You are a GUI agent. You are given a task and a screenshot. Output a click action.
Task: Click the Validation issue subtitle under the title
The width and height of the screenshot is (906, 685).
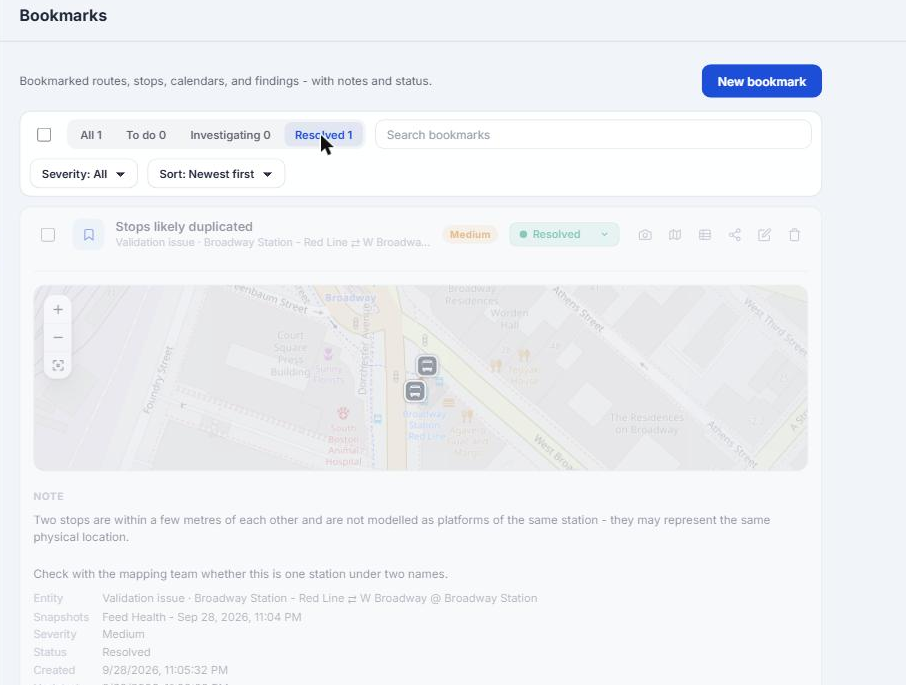click(273, 243)
